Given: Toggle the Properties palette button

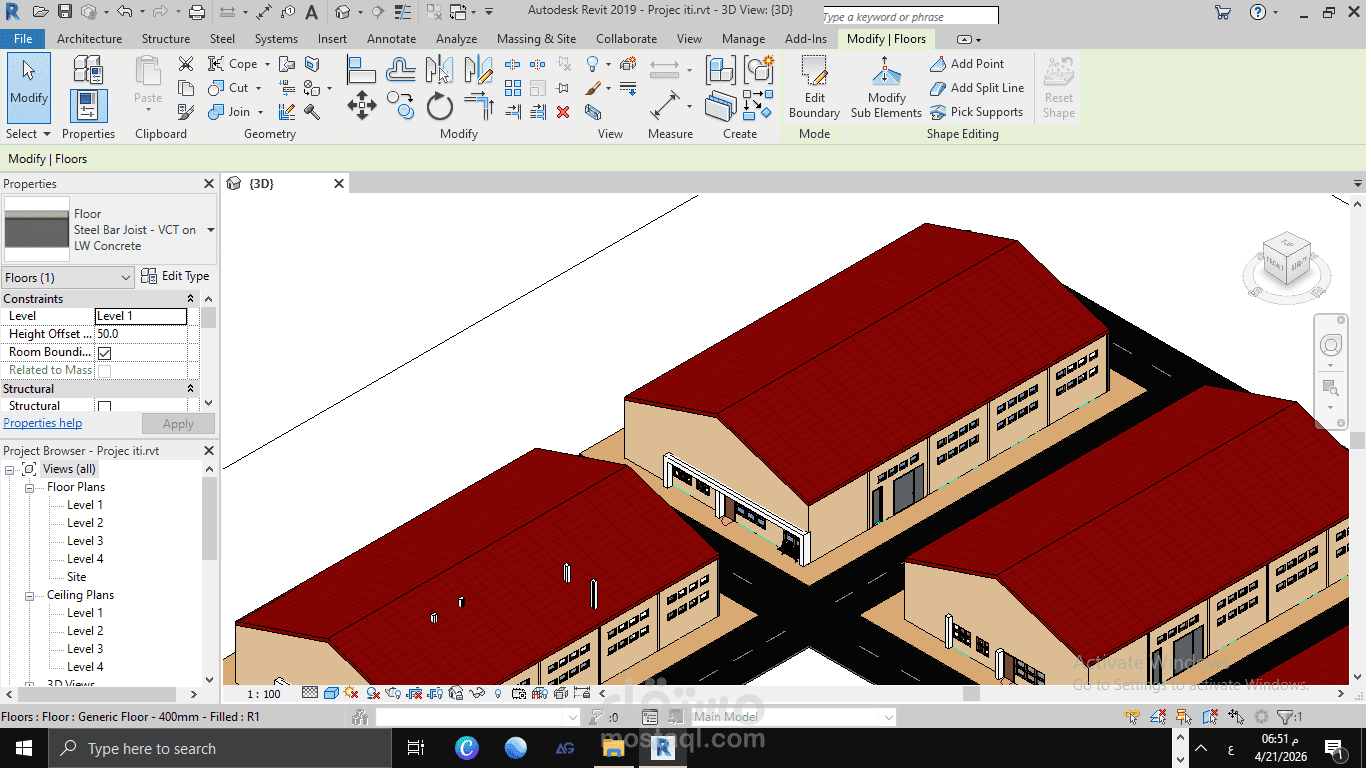Looking at the screenshot, I should click(x=88, y=106).
